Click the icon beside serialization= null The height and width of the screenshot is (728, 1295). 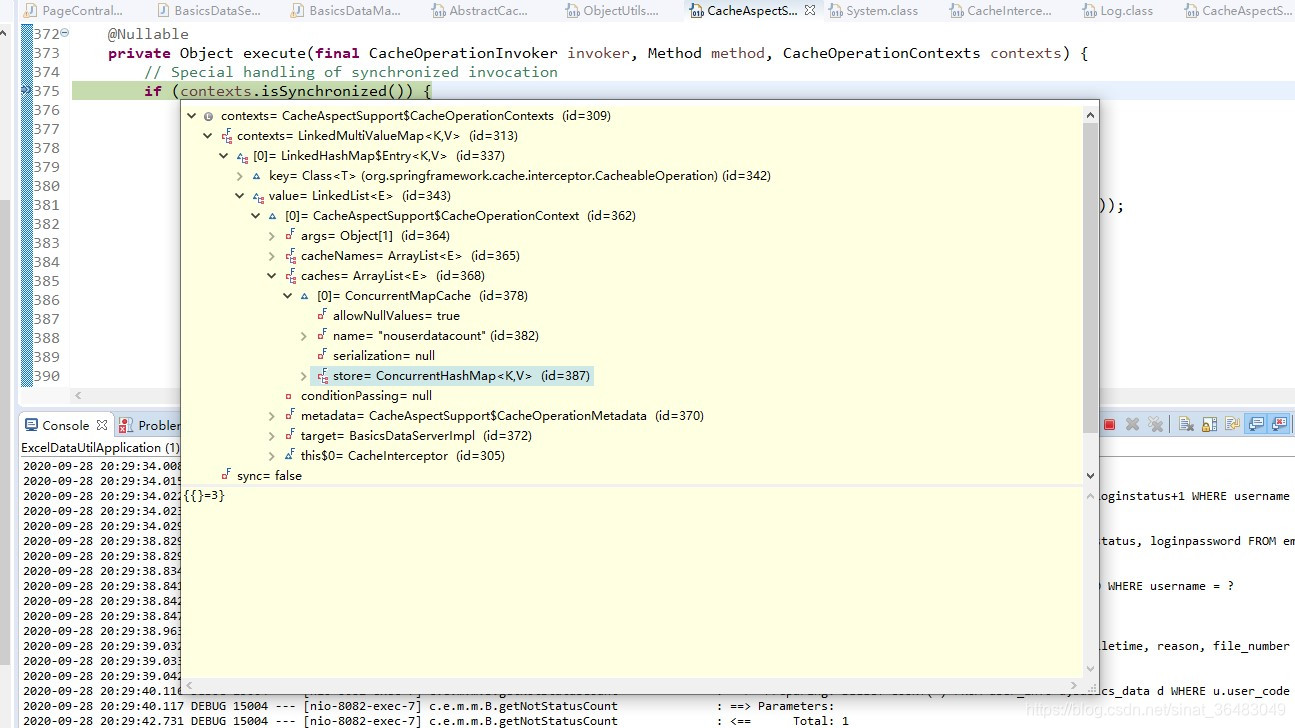[323, 356]
